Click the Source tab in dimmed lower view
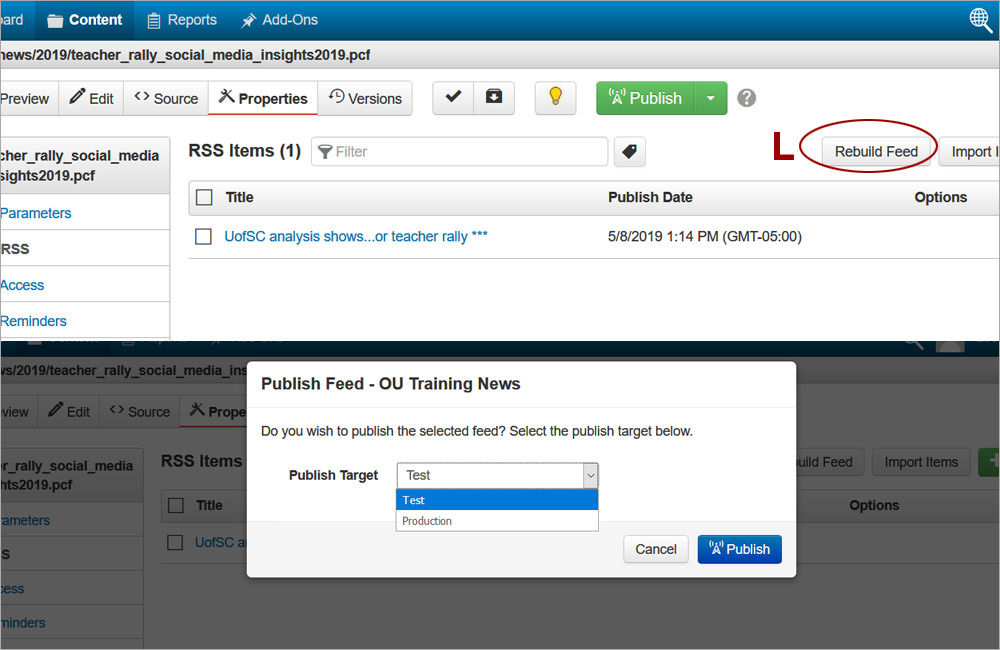1000x650 pixels. 140,411
